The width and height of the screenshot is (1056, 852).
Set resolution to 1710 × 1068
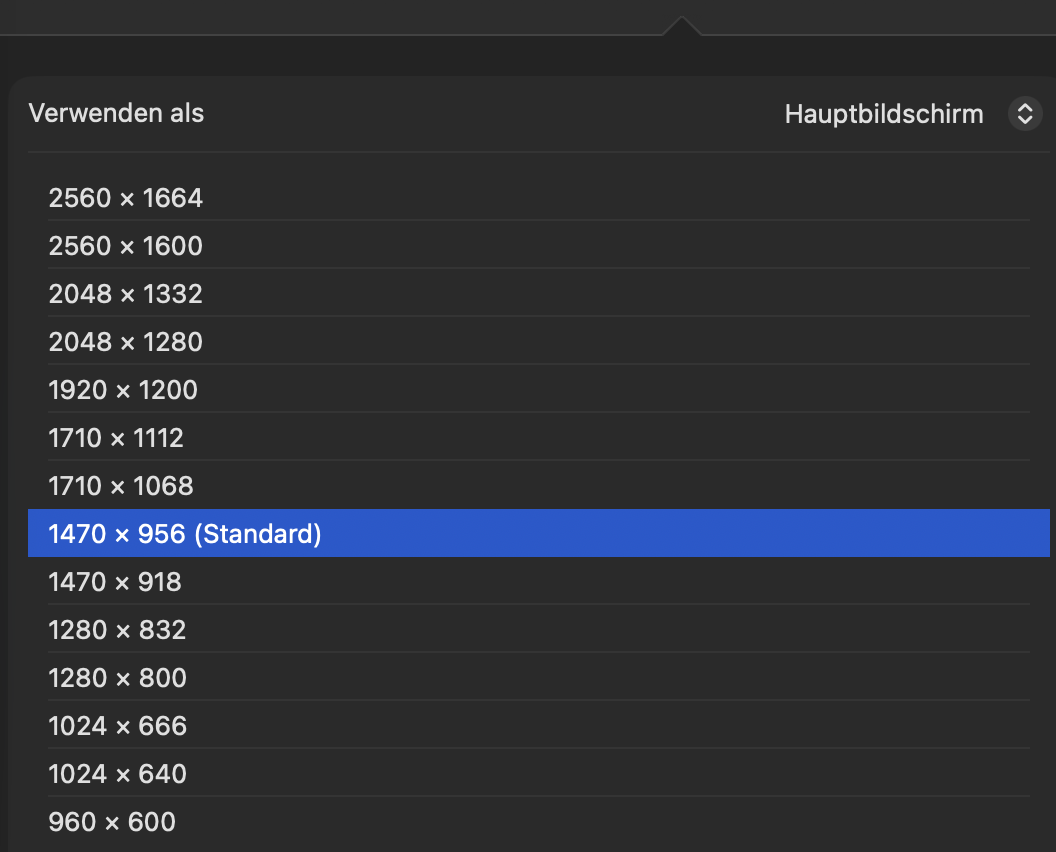pos(121,486)
